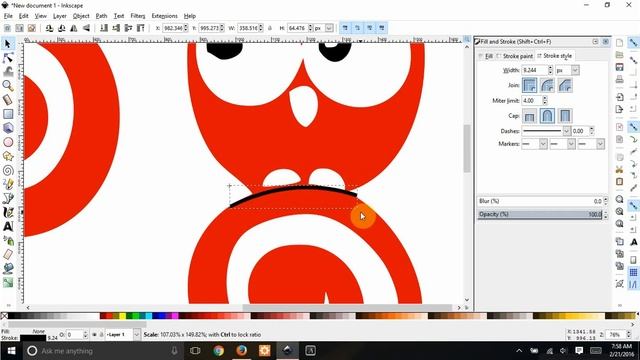Select the Spiral tool
Image resolution: width=640 pixels, height=360 pixels.
tap(8, 170)
